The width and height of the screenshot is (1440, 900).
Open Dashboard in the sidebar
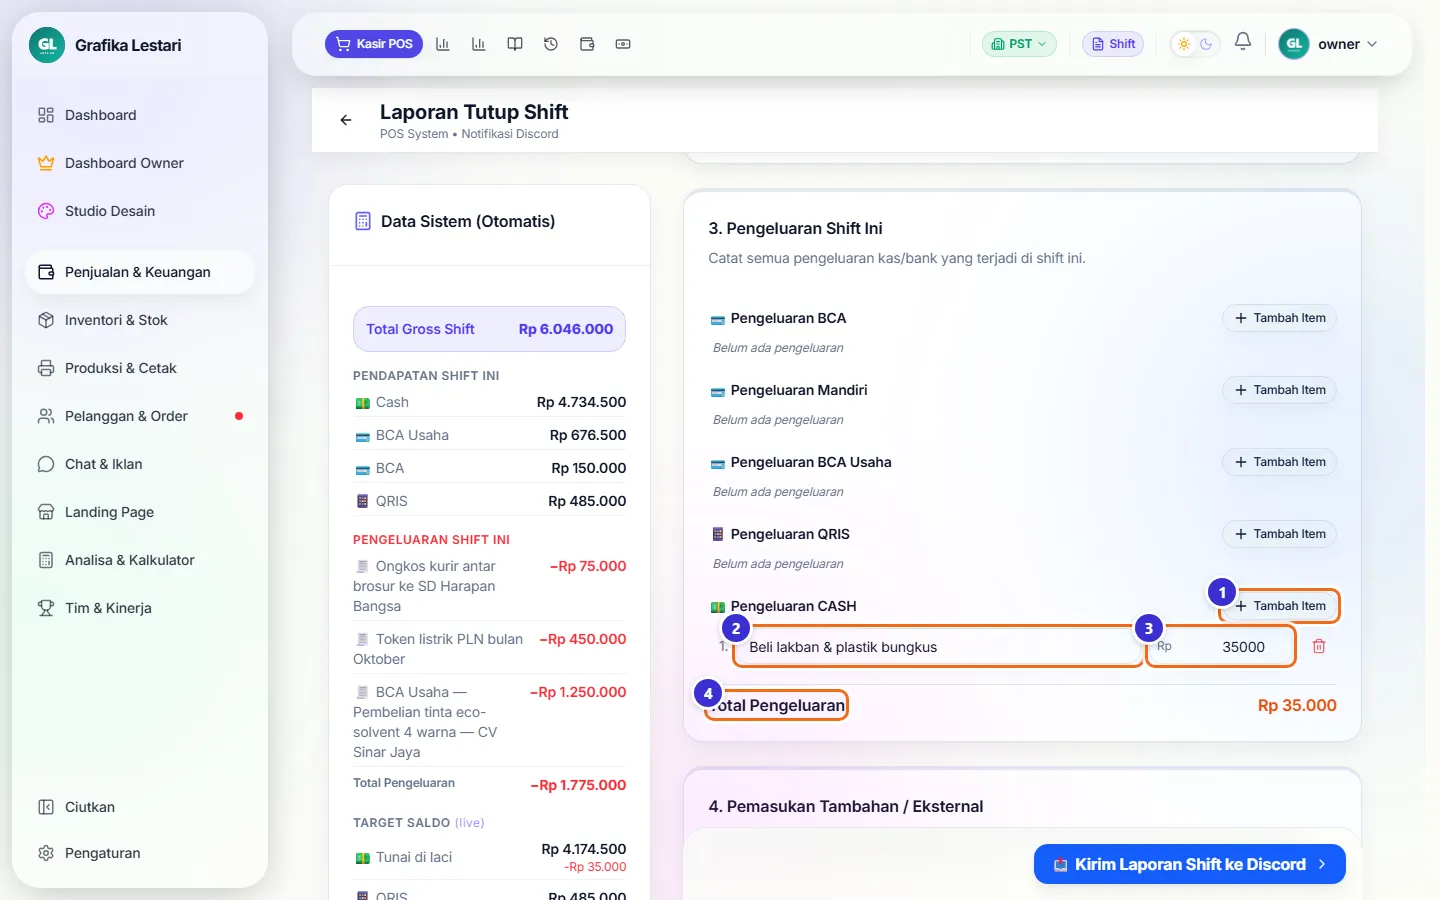140,115
